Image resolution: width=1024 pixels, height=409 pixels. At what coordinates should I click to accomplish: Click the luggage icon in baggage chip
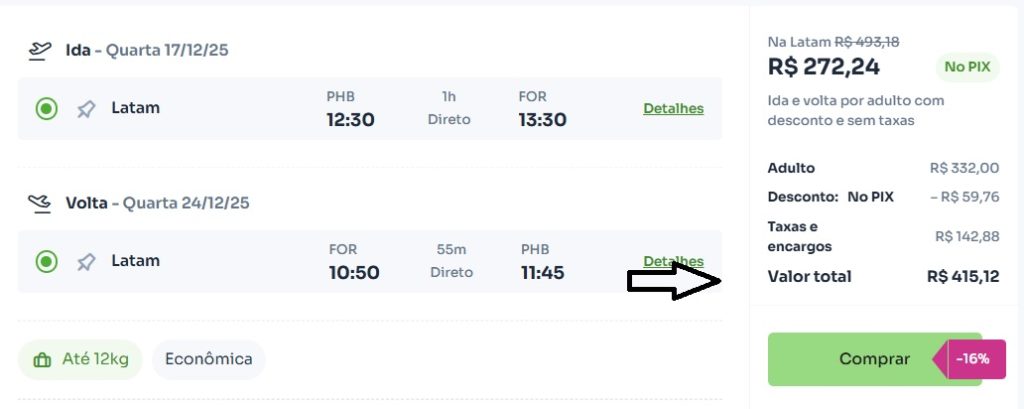pyautogui.click(x=42, y=360)
